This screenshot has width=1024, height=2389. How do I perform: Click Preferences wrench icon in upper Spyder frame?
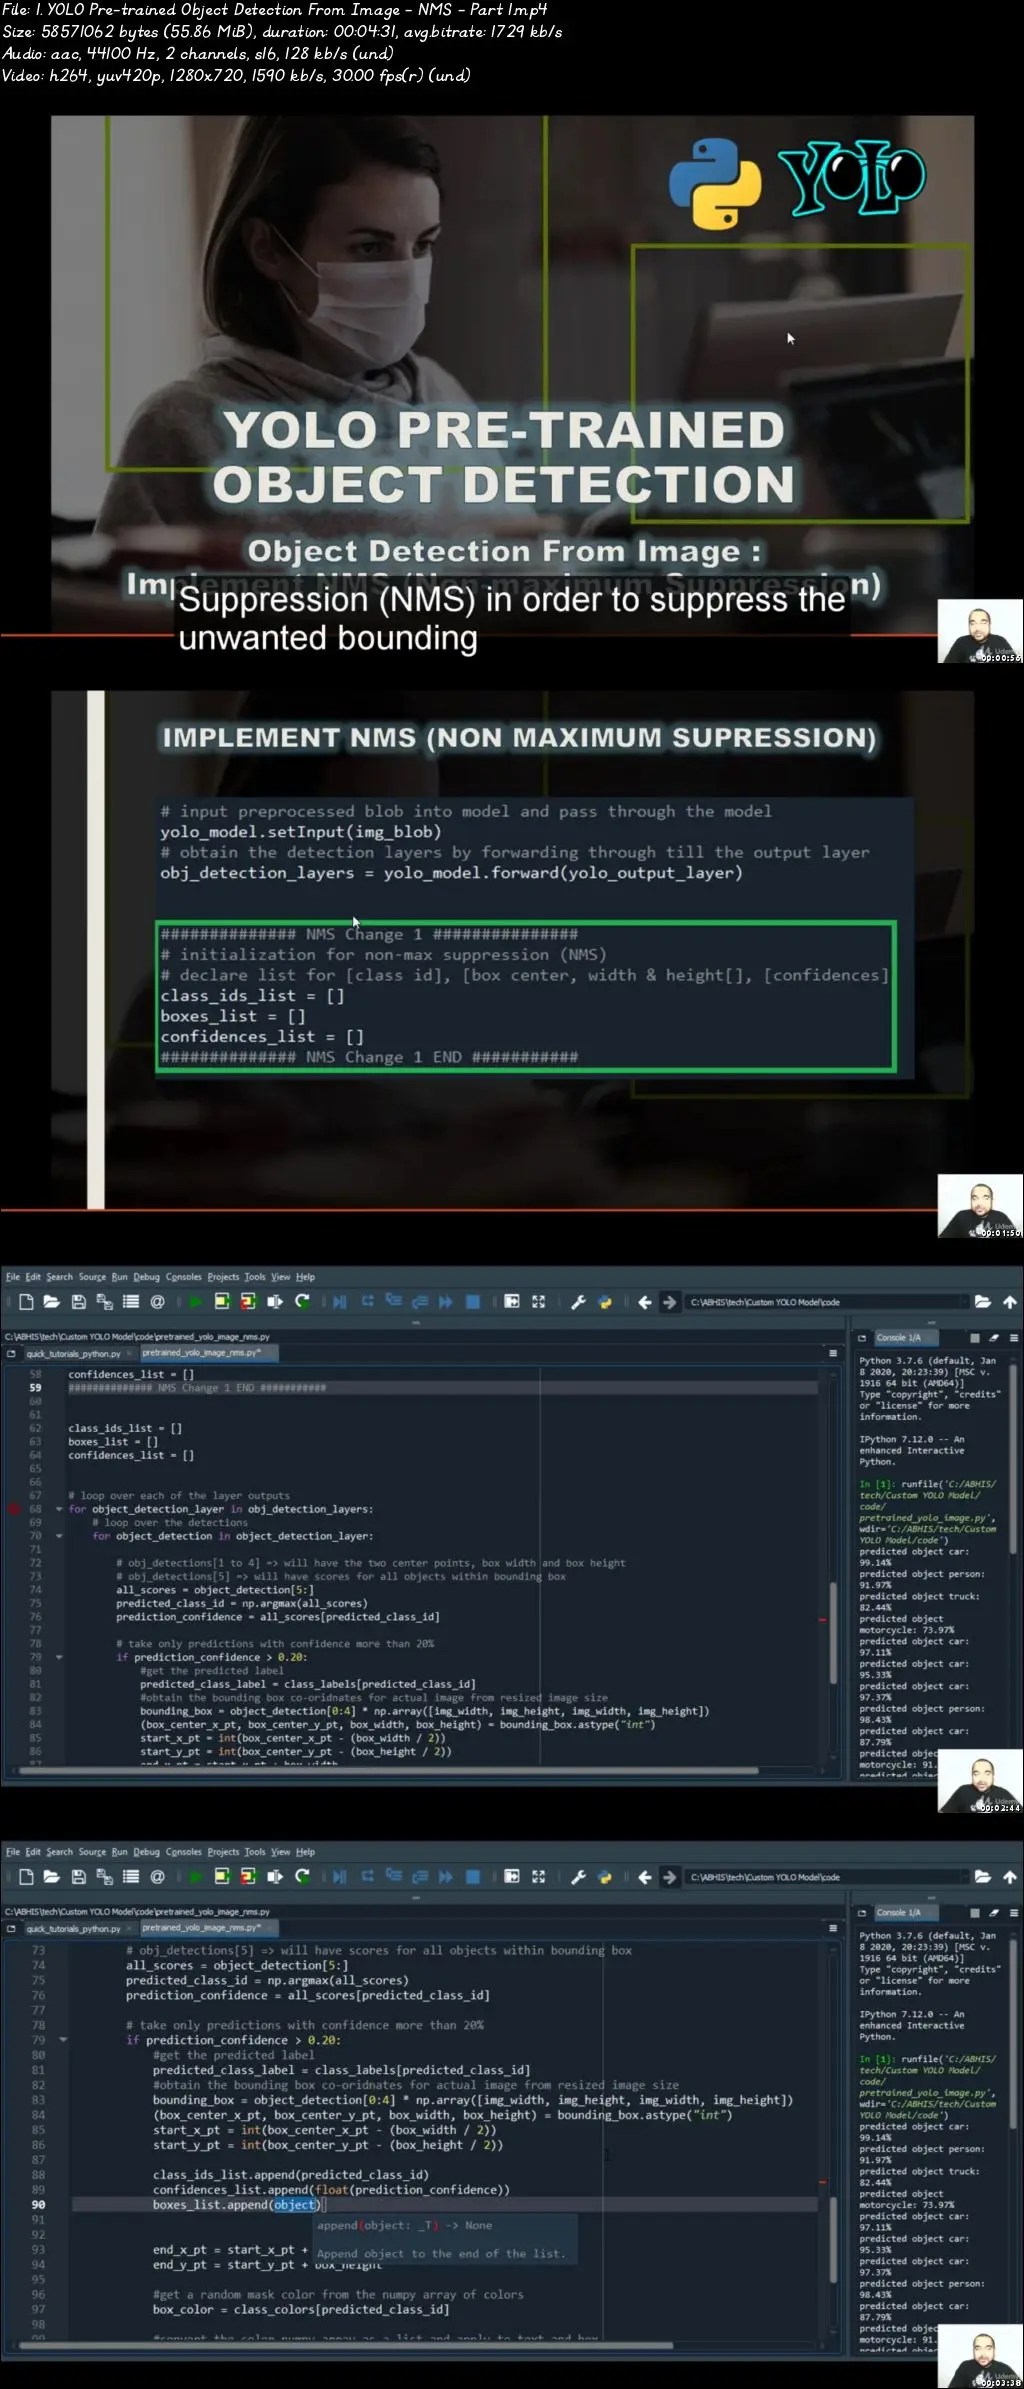578,1301
